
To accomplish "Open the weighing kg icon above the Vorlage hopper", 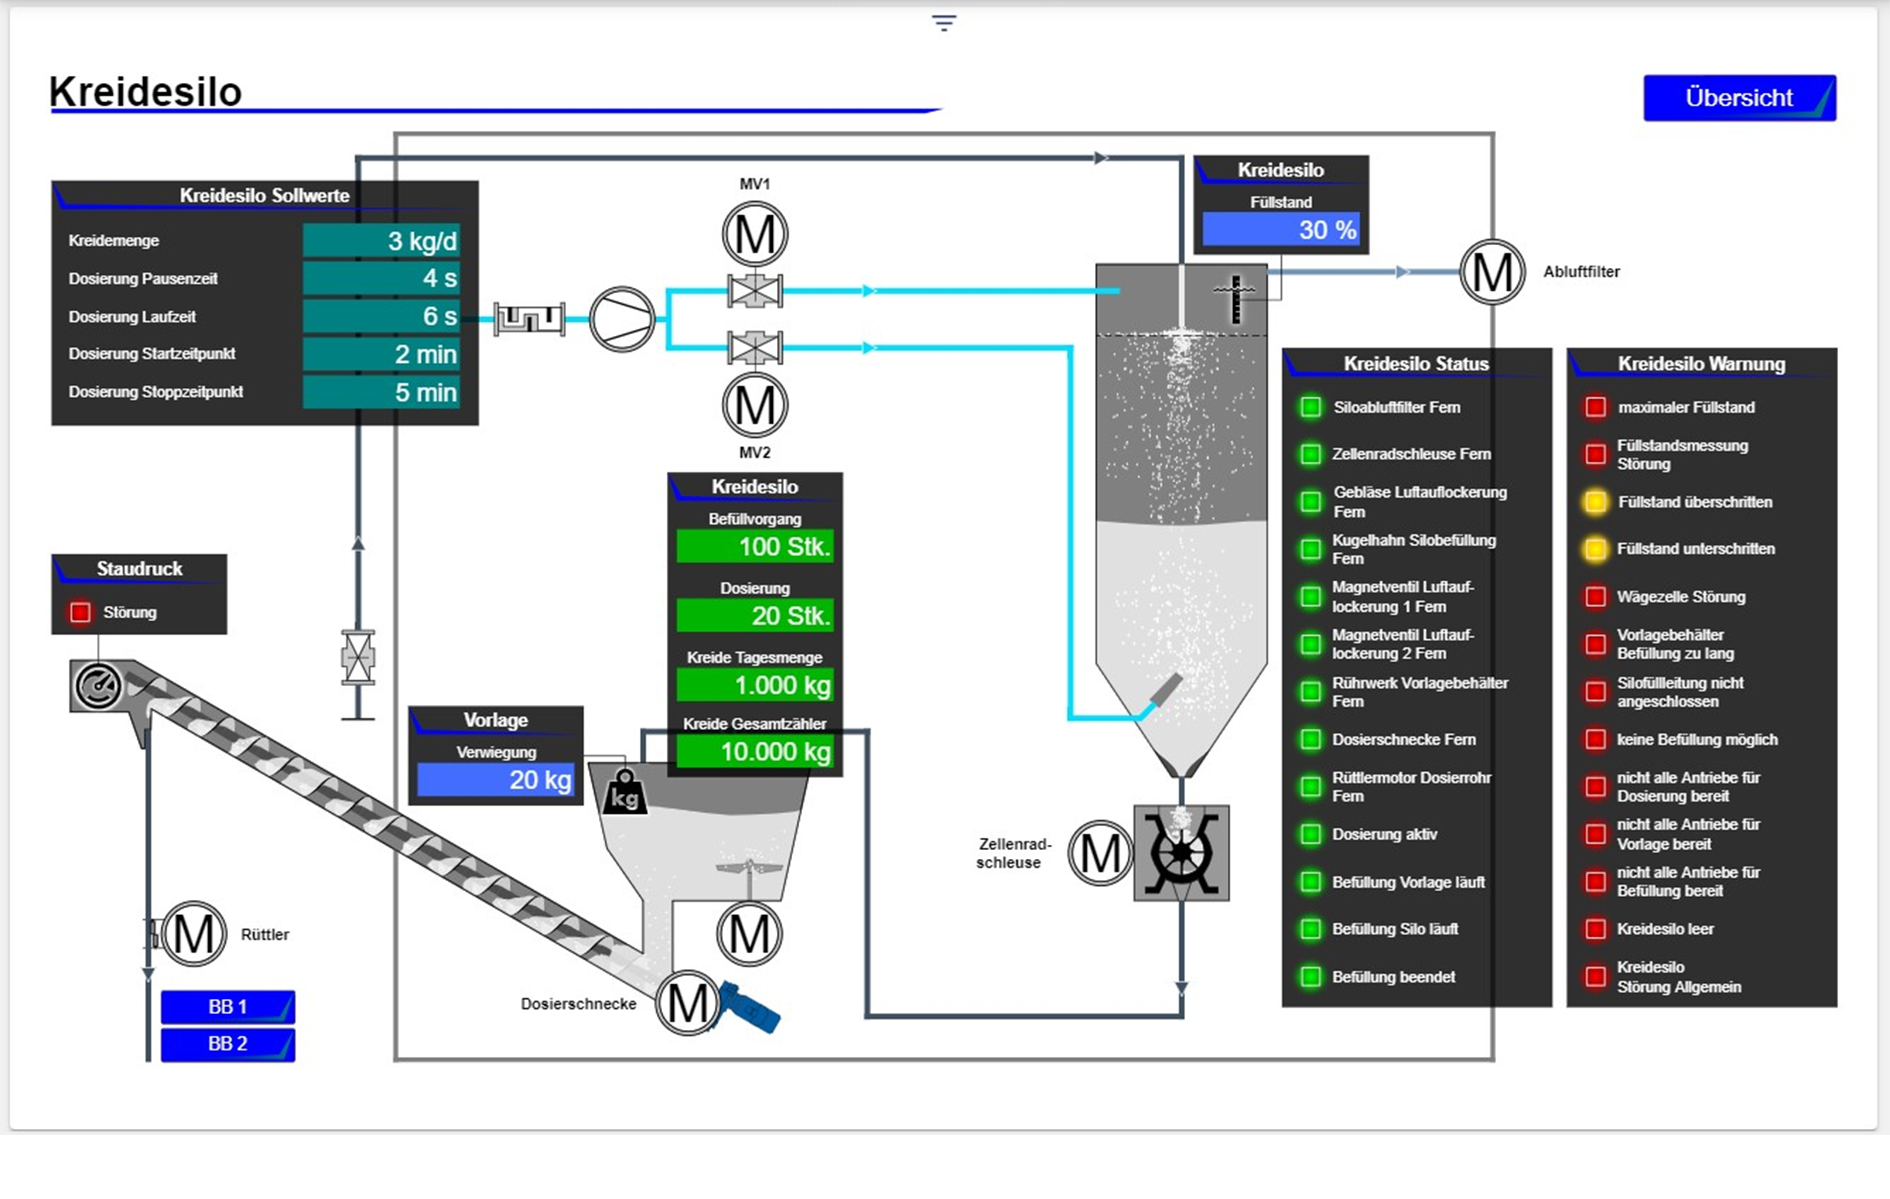I will (x=623, y=793).
